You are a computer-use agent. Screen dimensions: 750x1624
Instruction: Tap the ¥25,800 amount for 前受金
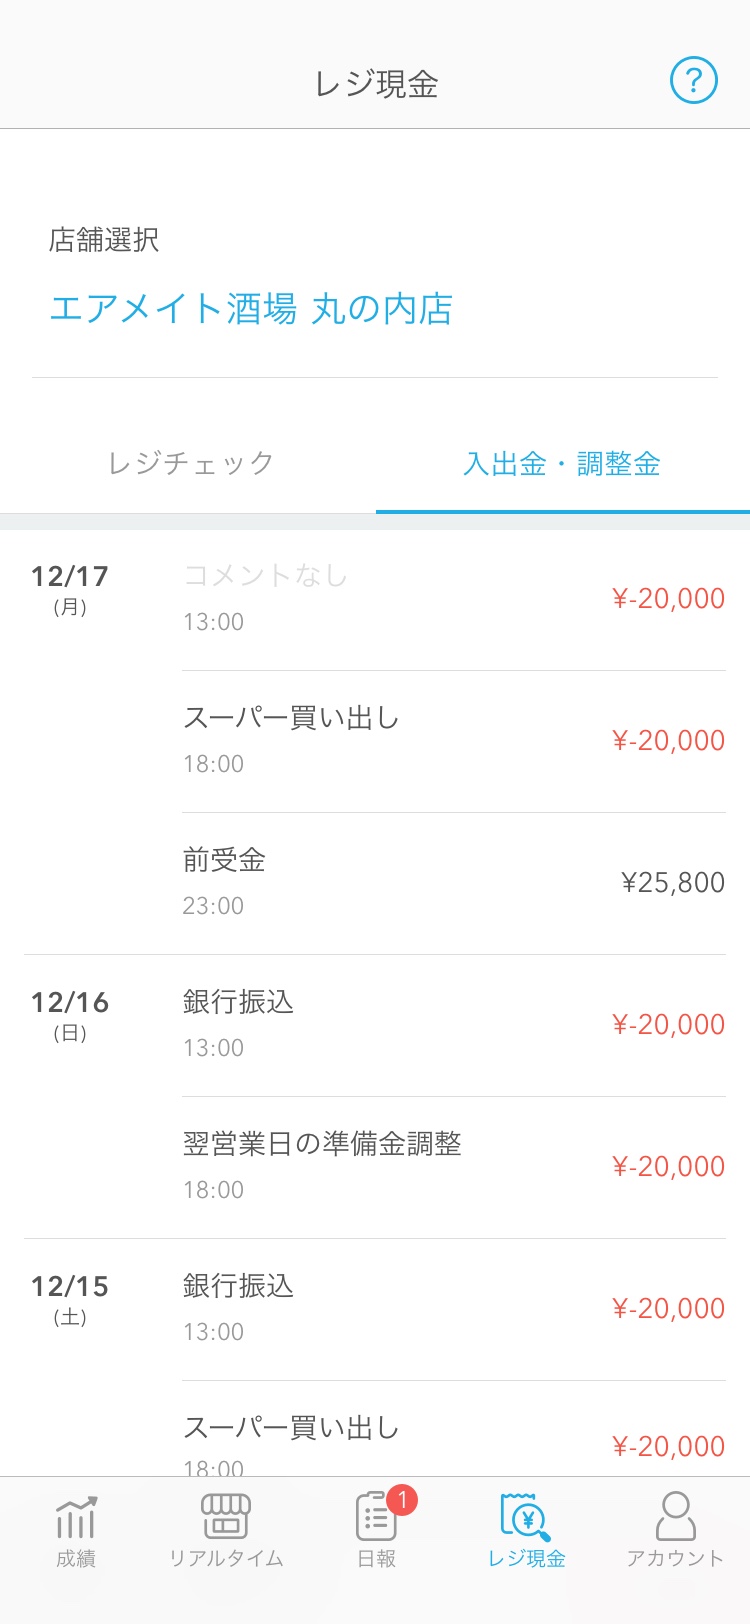pyautogui.click(x=673, y=883)
